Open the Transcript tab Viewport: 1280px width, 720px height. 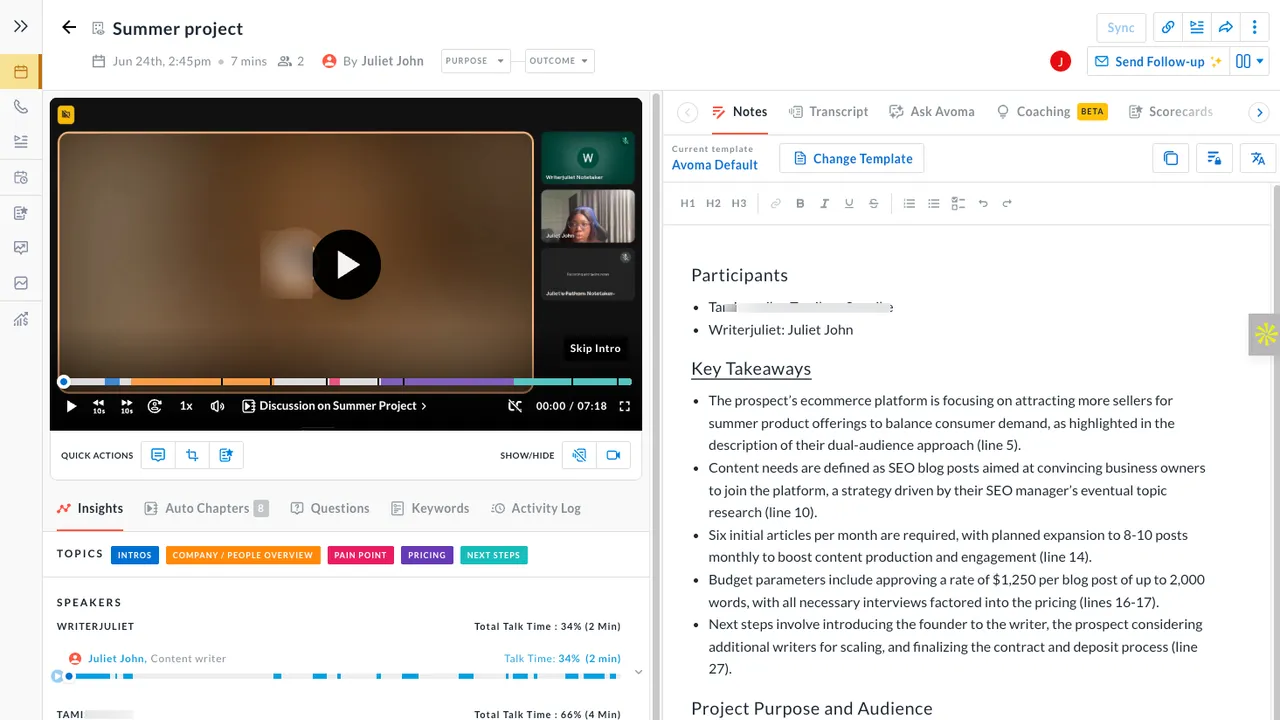pyautogui.click(x=828, y=112)
